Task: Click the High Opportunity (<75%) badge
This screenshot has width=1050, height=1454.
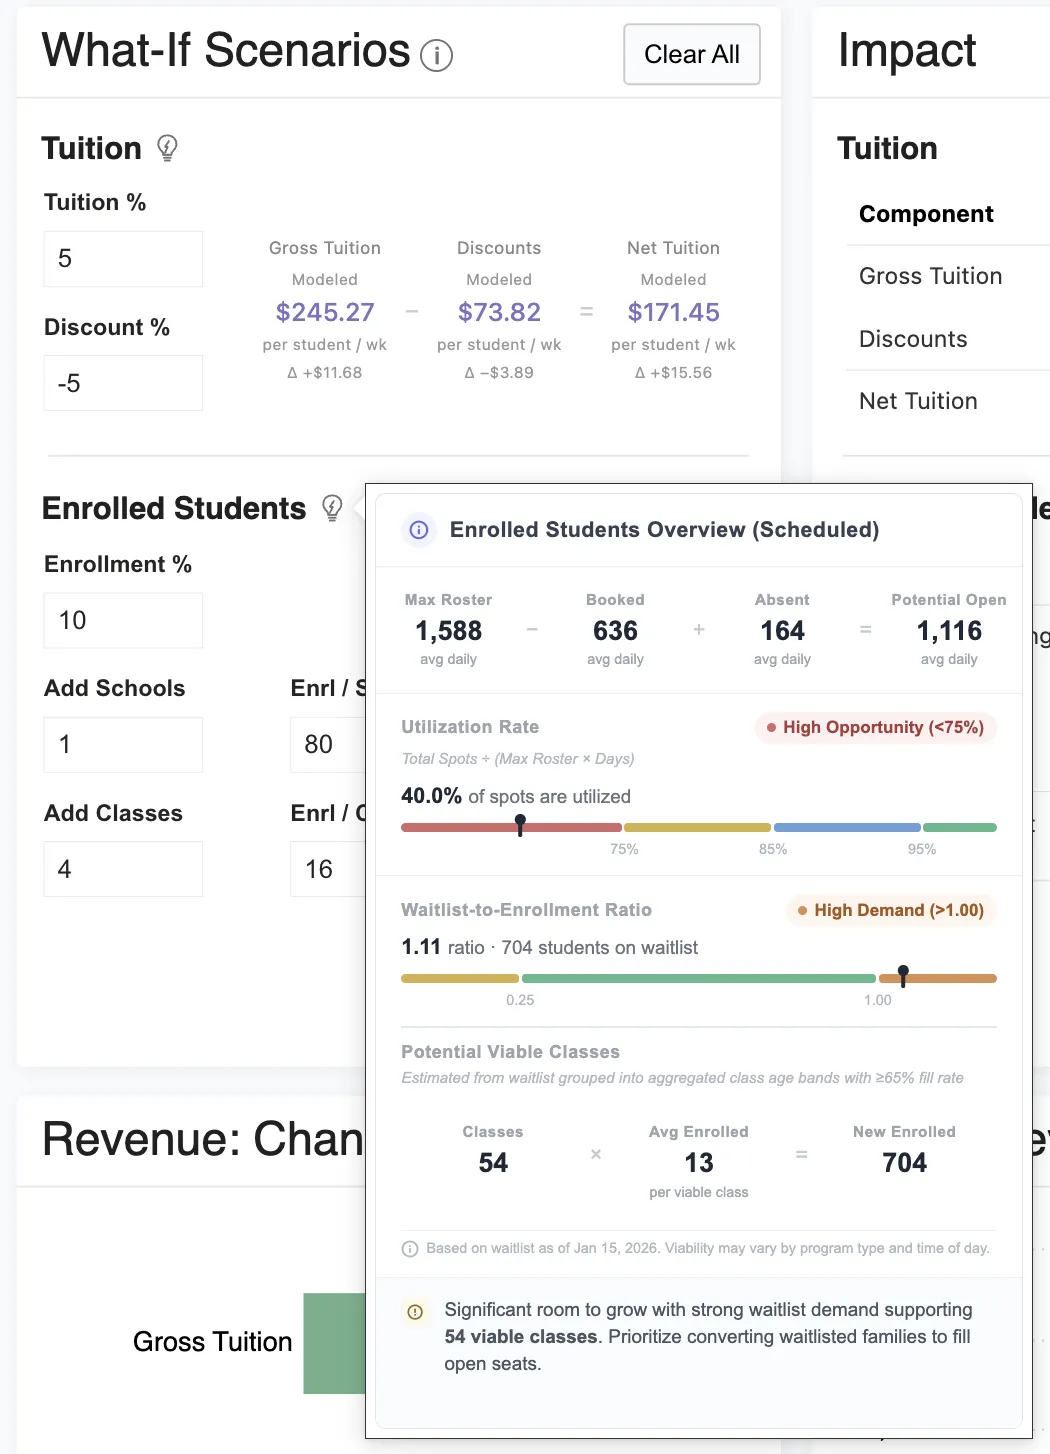Action: [x=875, y=728]
